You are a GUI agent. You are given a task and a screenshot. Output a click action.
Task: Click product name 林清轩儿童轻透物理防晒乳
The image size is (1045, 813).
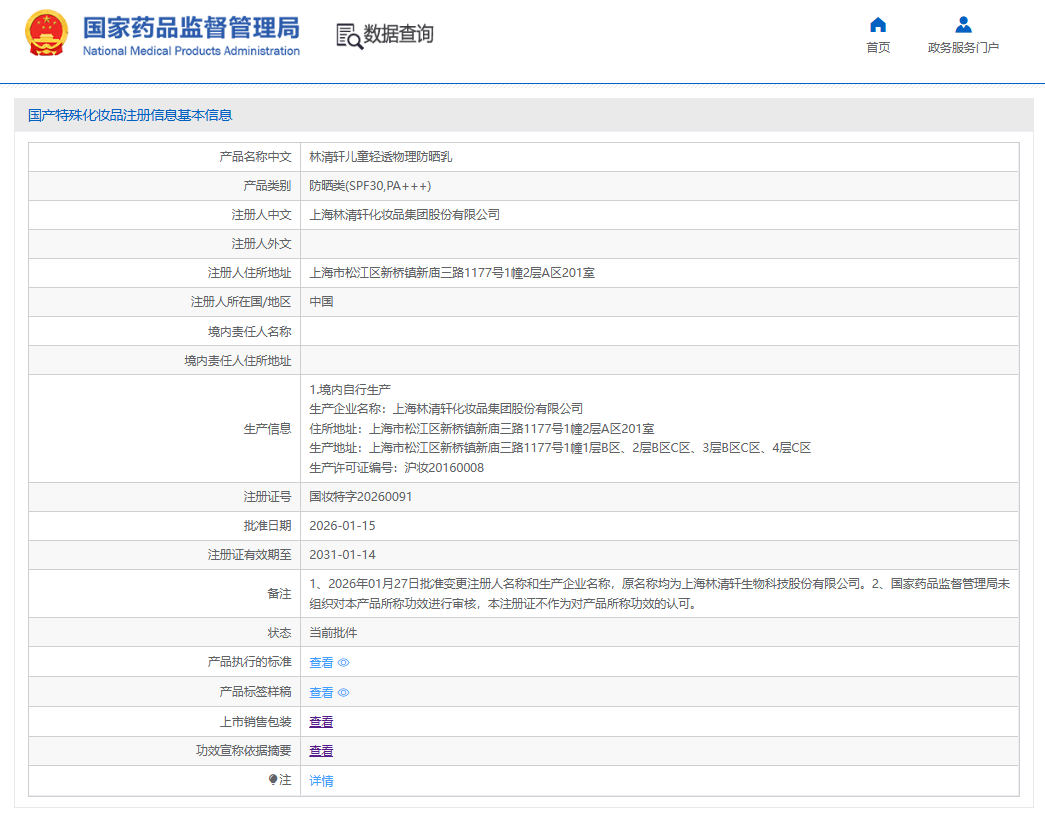373,157
